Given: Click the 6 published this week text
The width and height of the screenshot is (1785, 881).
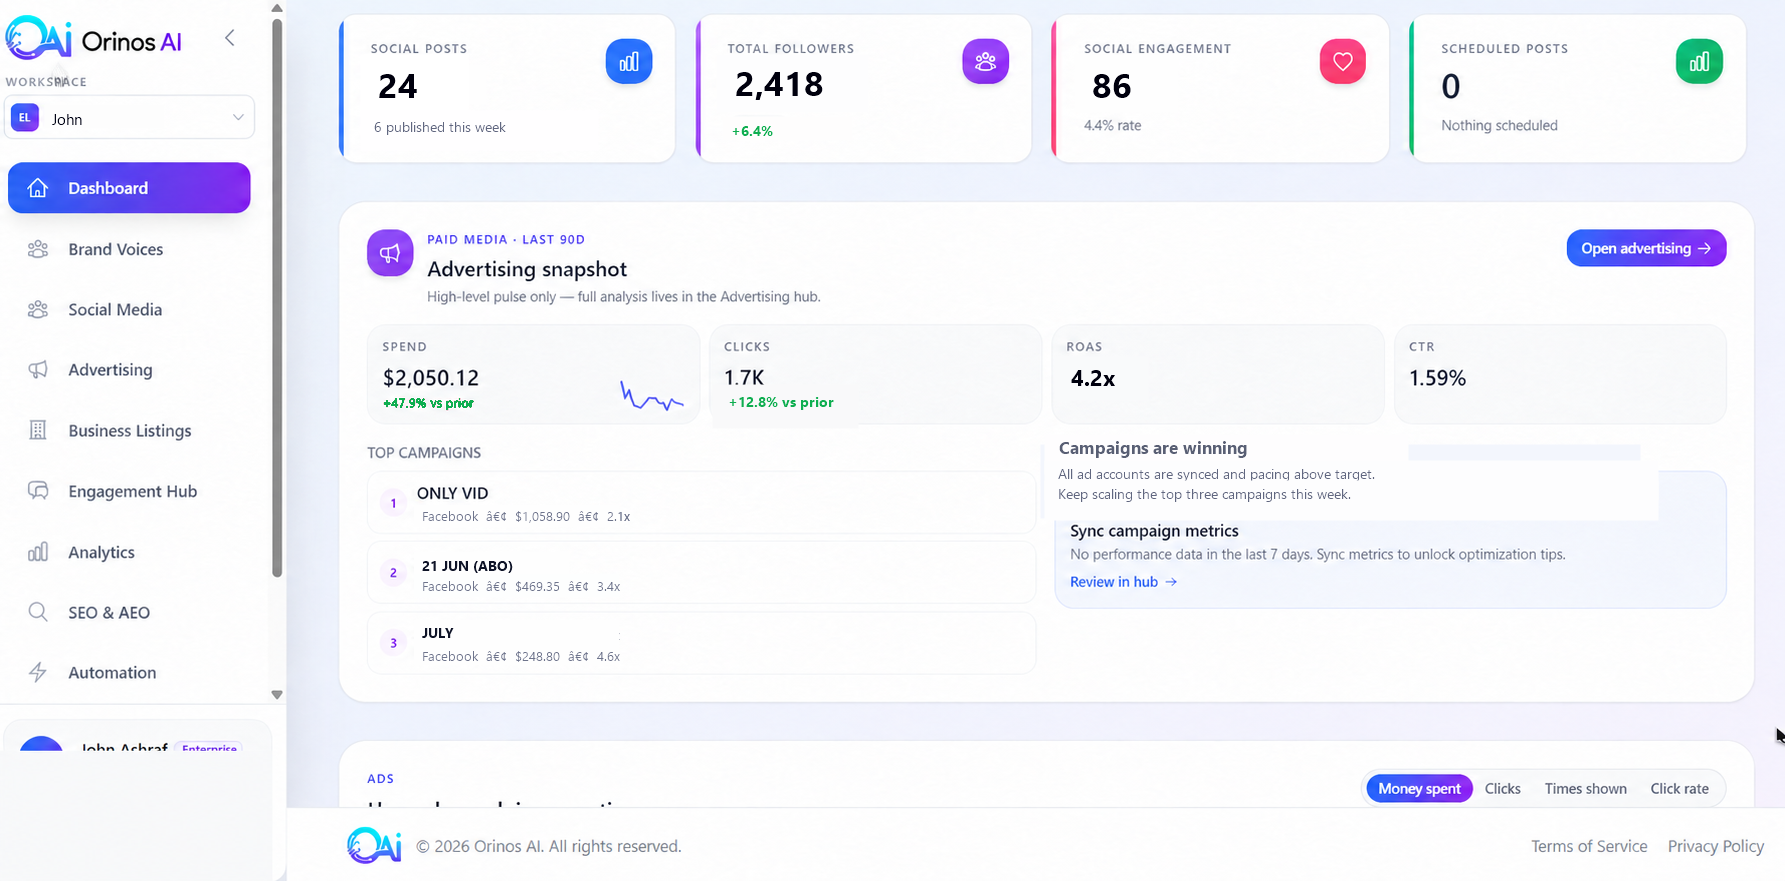Looking at the screenshot, I should coord(439,127).
